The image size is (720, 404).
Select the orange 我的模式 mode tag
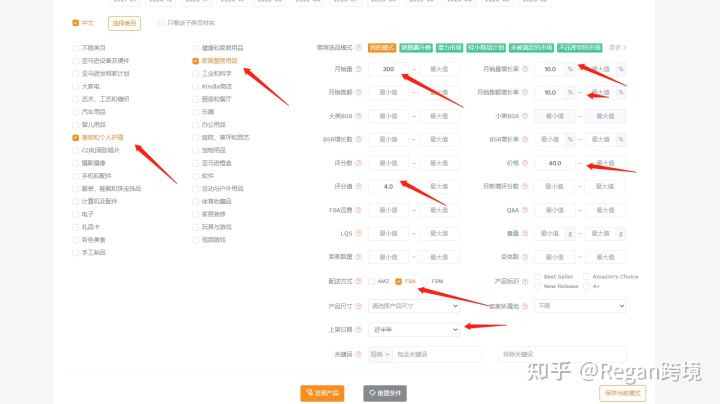[382, 47]
